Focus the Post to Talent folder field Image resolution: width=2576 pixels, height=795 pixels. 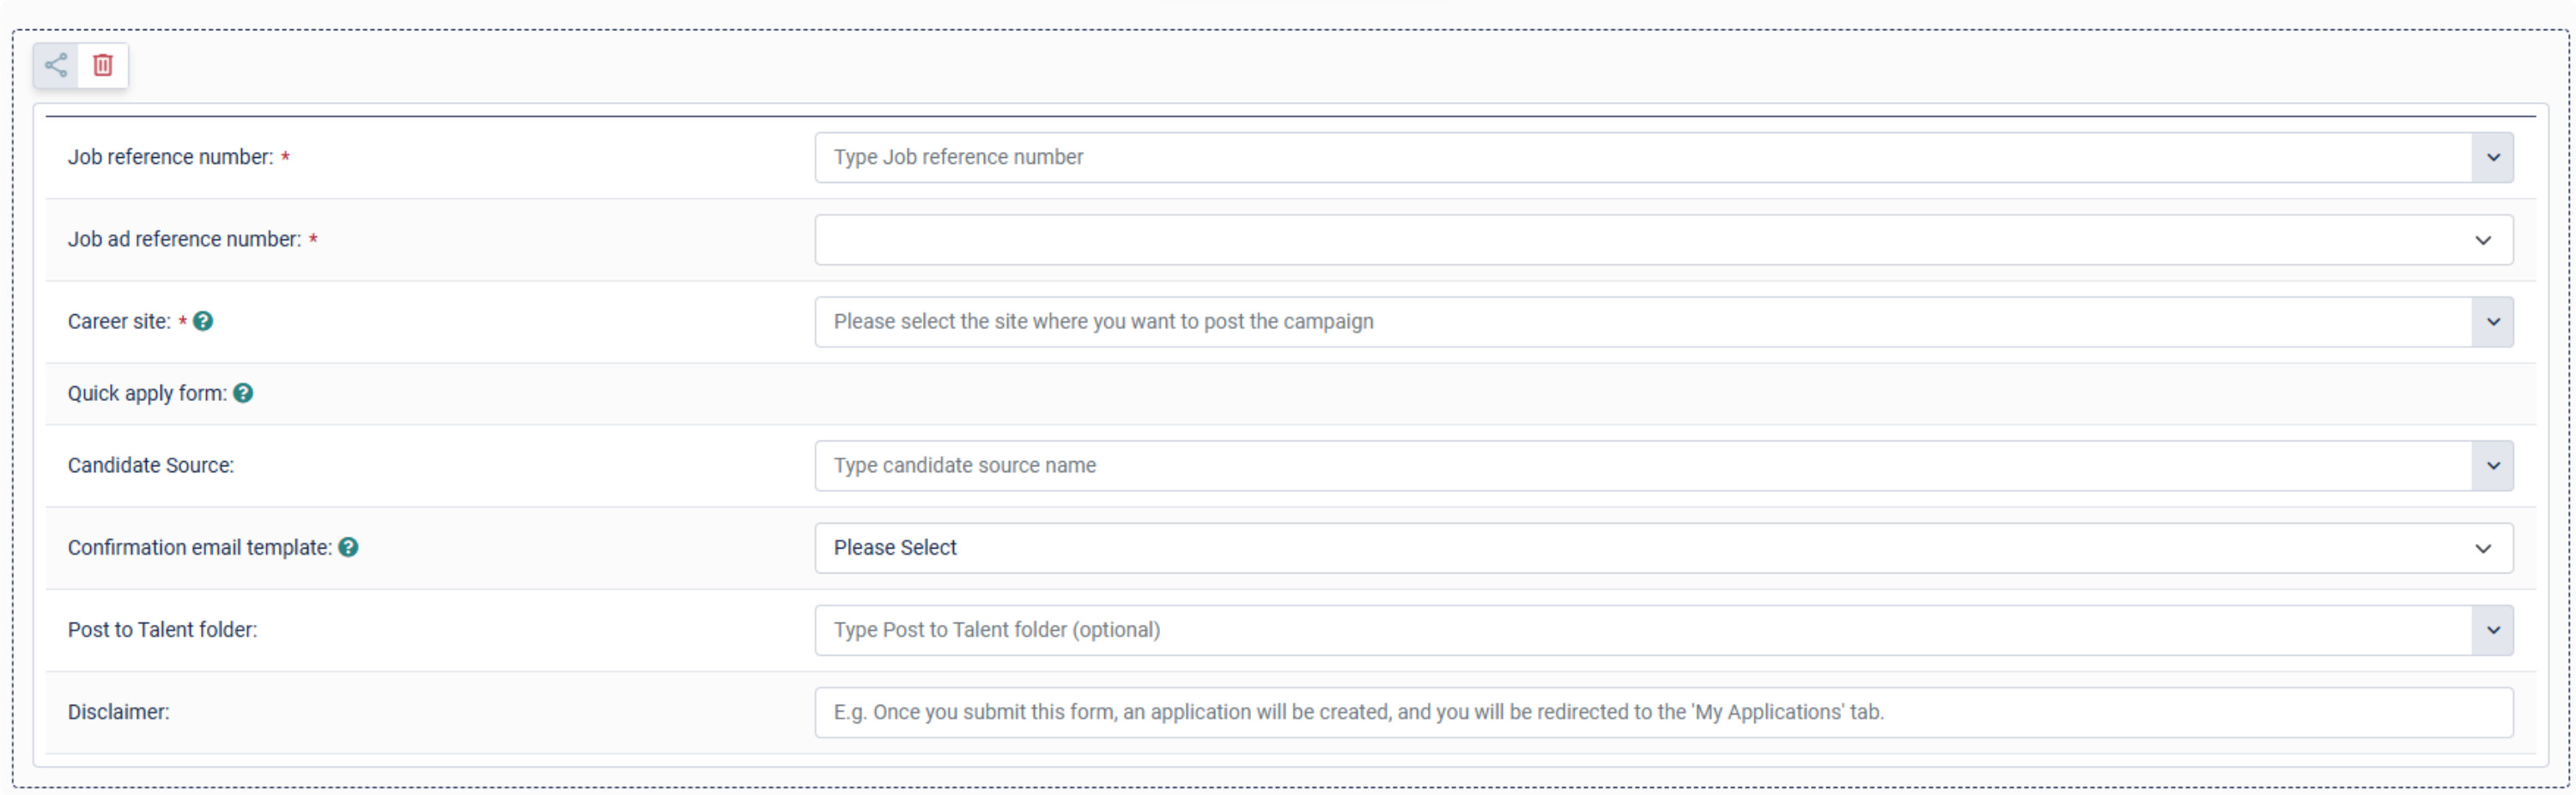click(1643, 630)
